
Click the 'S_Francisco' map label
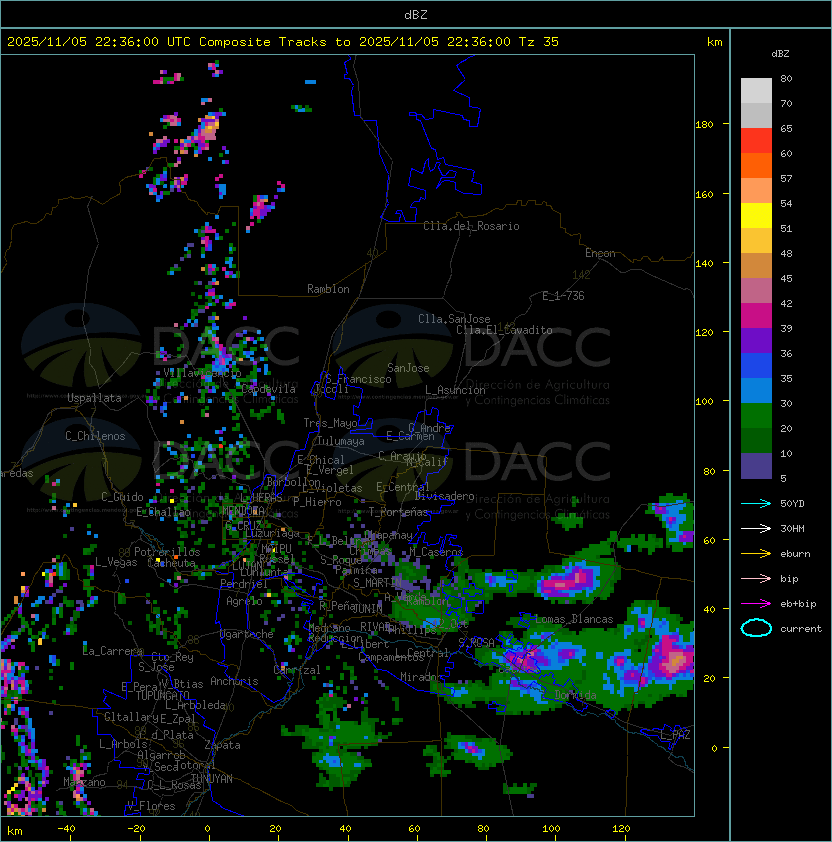(x=358, y=379)
